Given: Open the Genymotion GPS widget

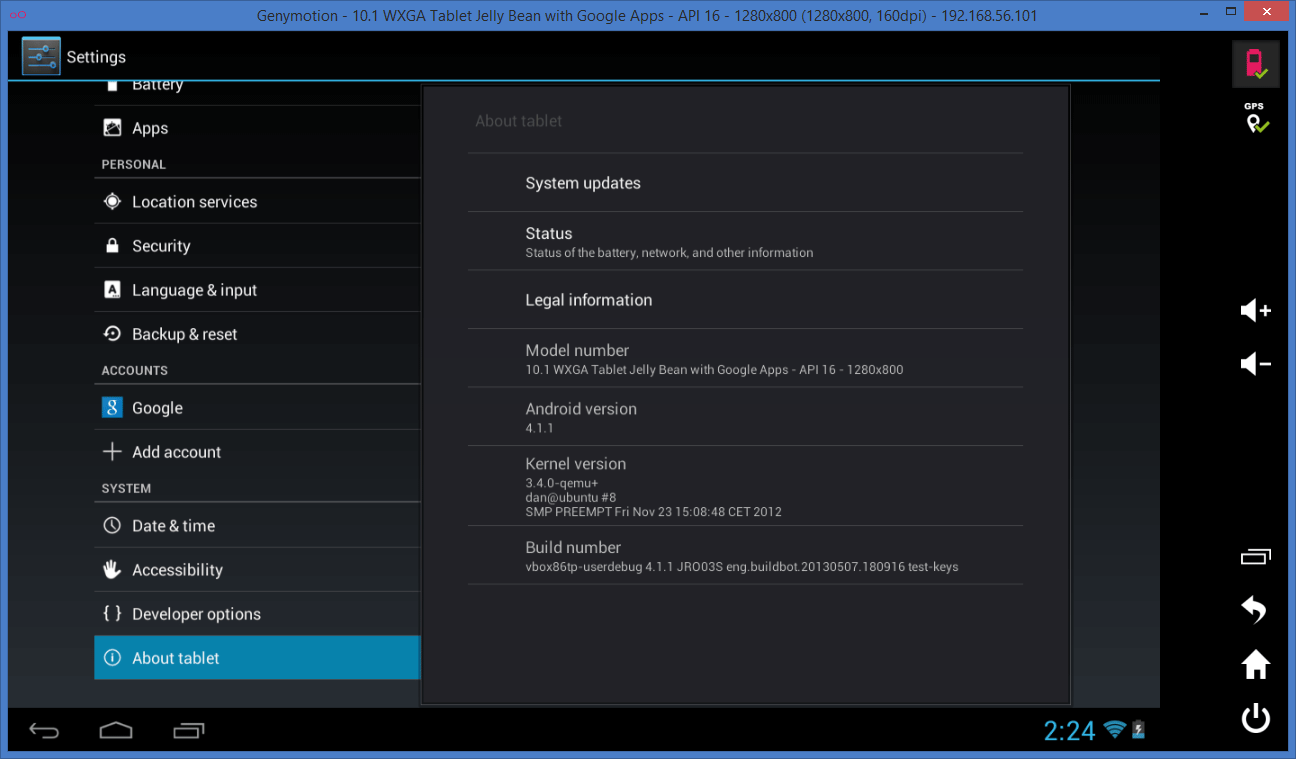Looking at the screenshot, I should click(x=1255, y=118).
